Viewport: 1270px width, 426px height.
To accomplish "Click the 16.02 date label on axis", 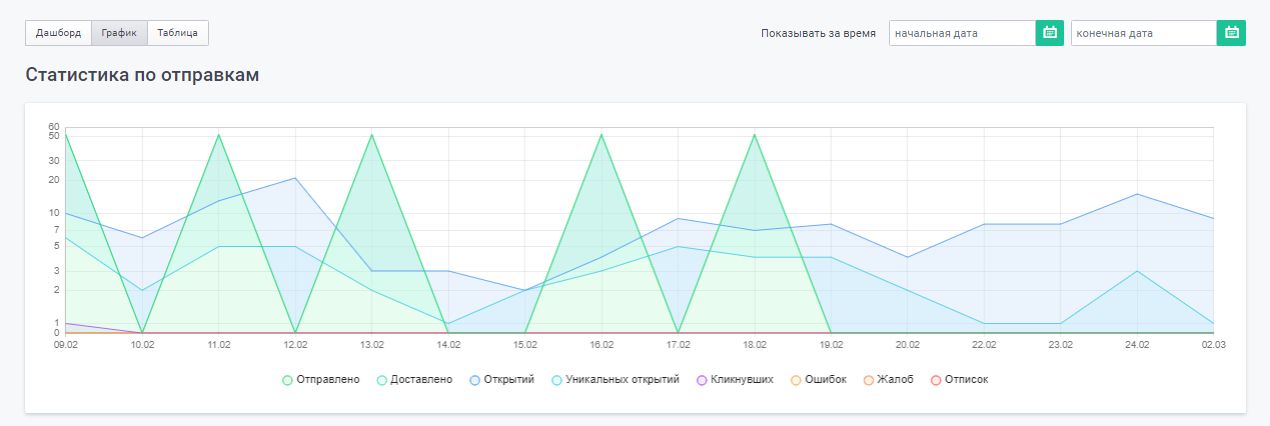I will pos(601,344).
